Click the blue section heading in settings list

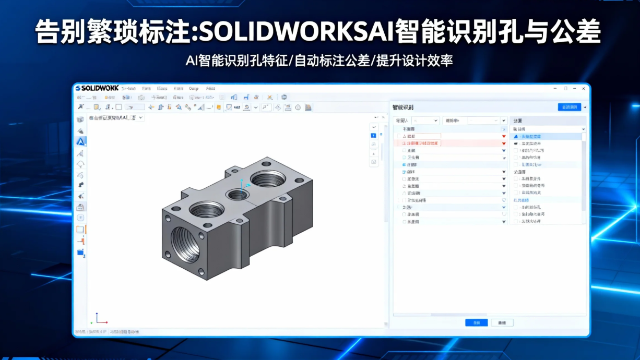[521, 200]
